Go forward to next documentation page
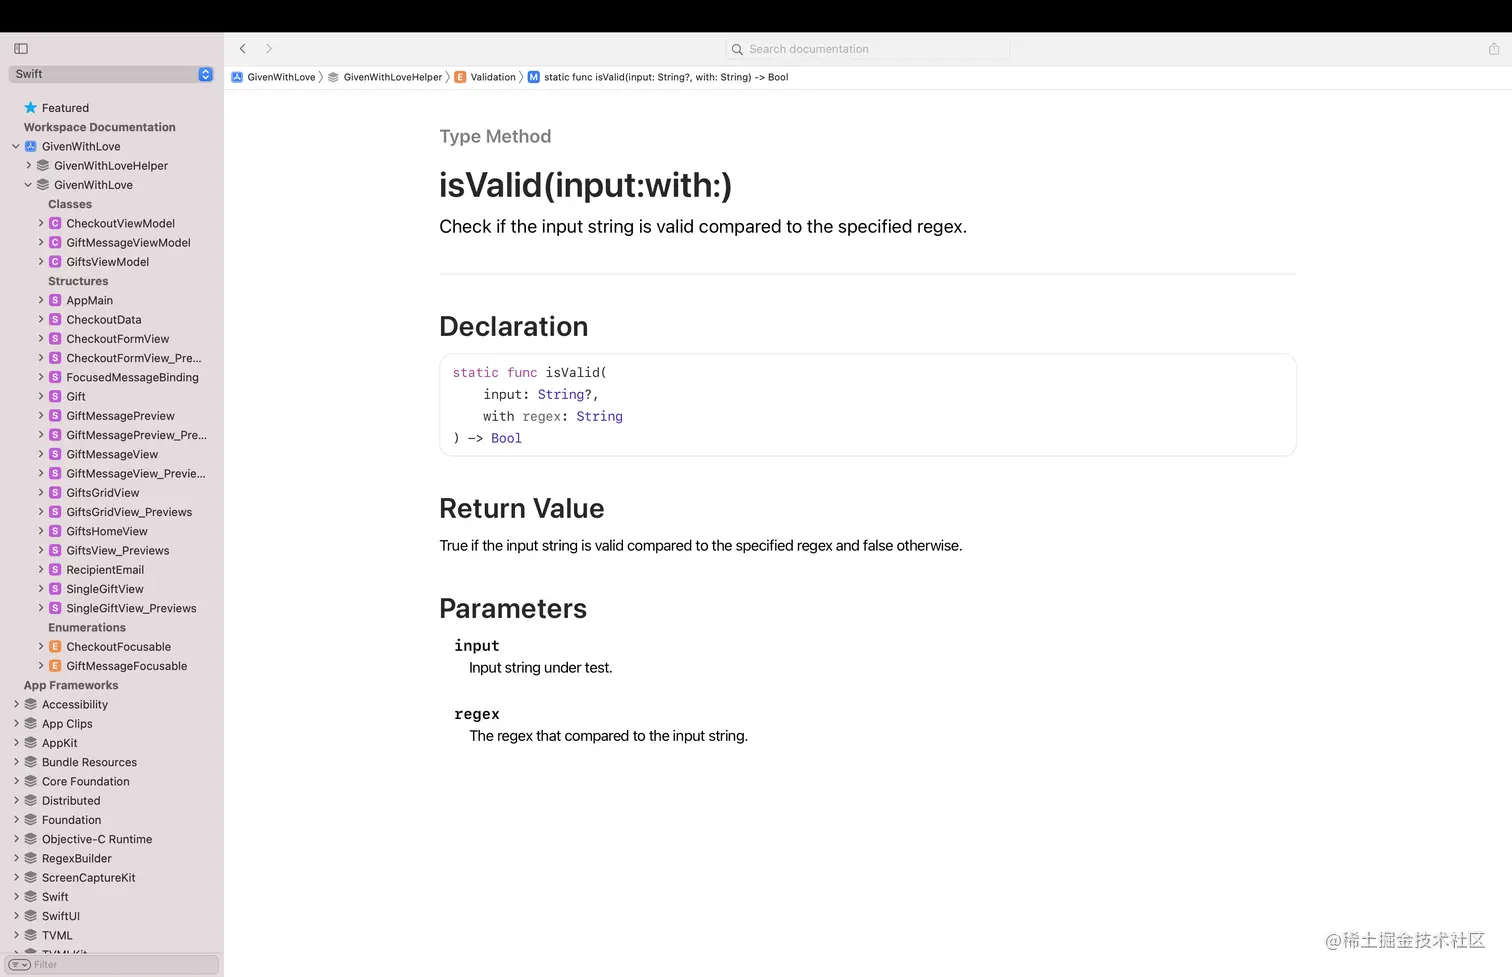The height and width of the screenshot is (977, 1512). coord(269,48)
